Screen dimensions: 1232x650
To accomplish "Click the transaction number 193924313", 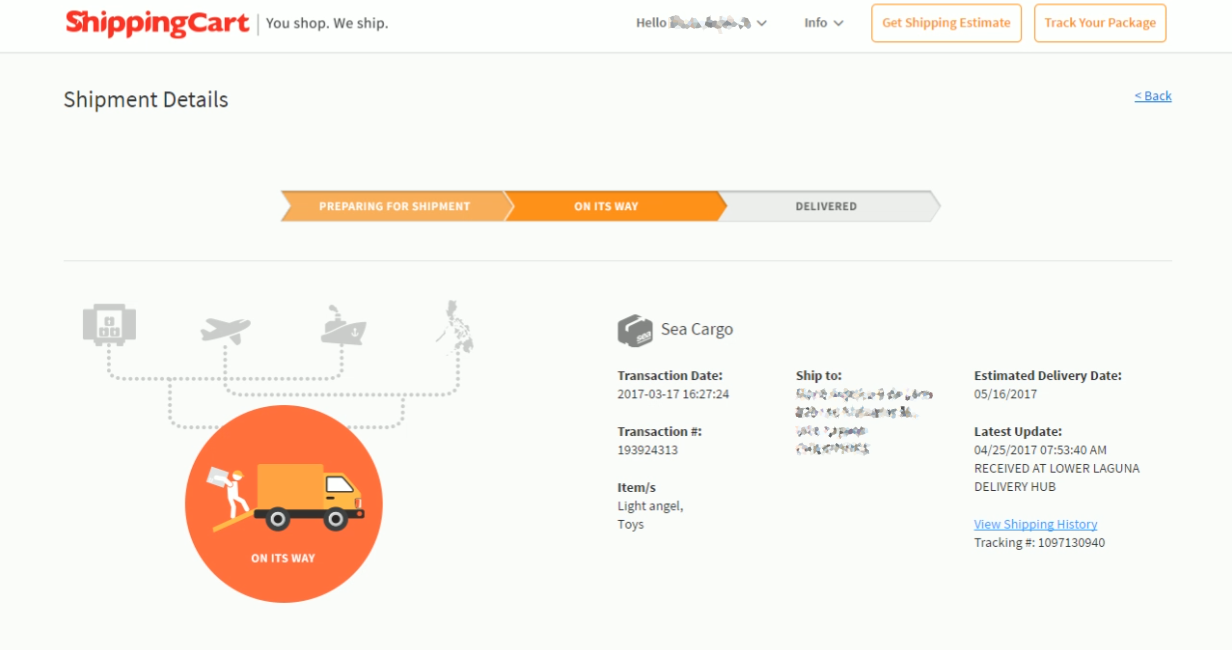I will [x=647, y=450].
